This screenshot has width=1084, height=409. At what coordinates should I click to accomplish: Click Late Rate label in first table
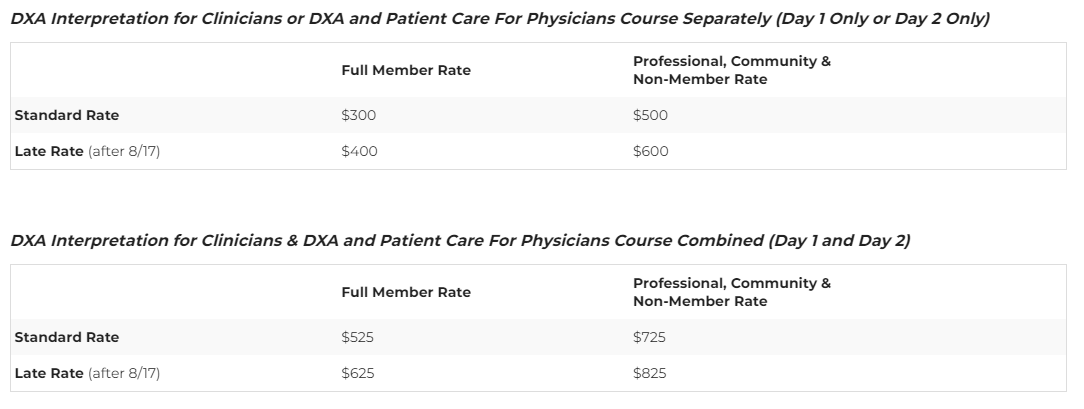pyautogui.click(x=49, y=151)
